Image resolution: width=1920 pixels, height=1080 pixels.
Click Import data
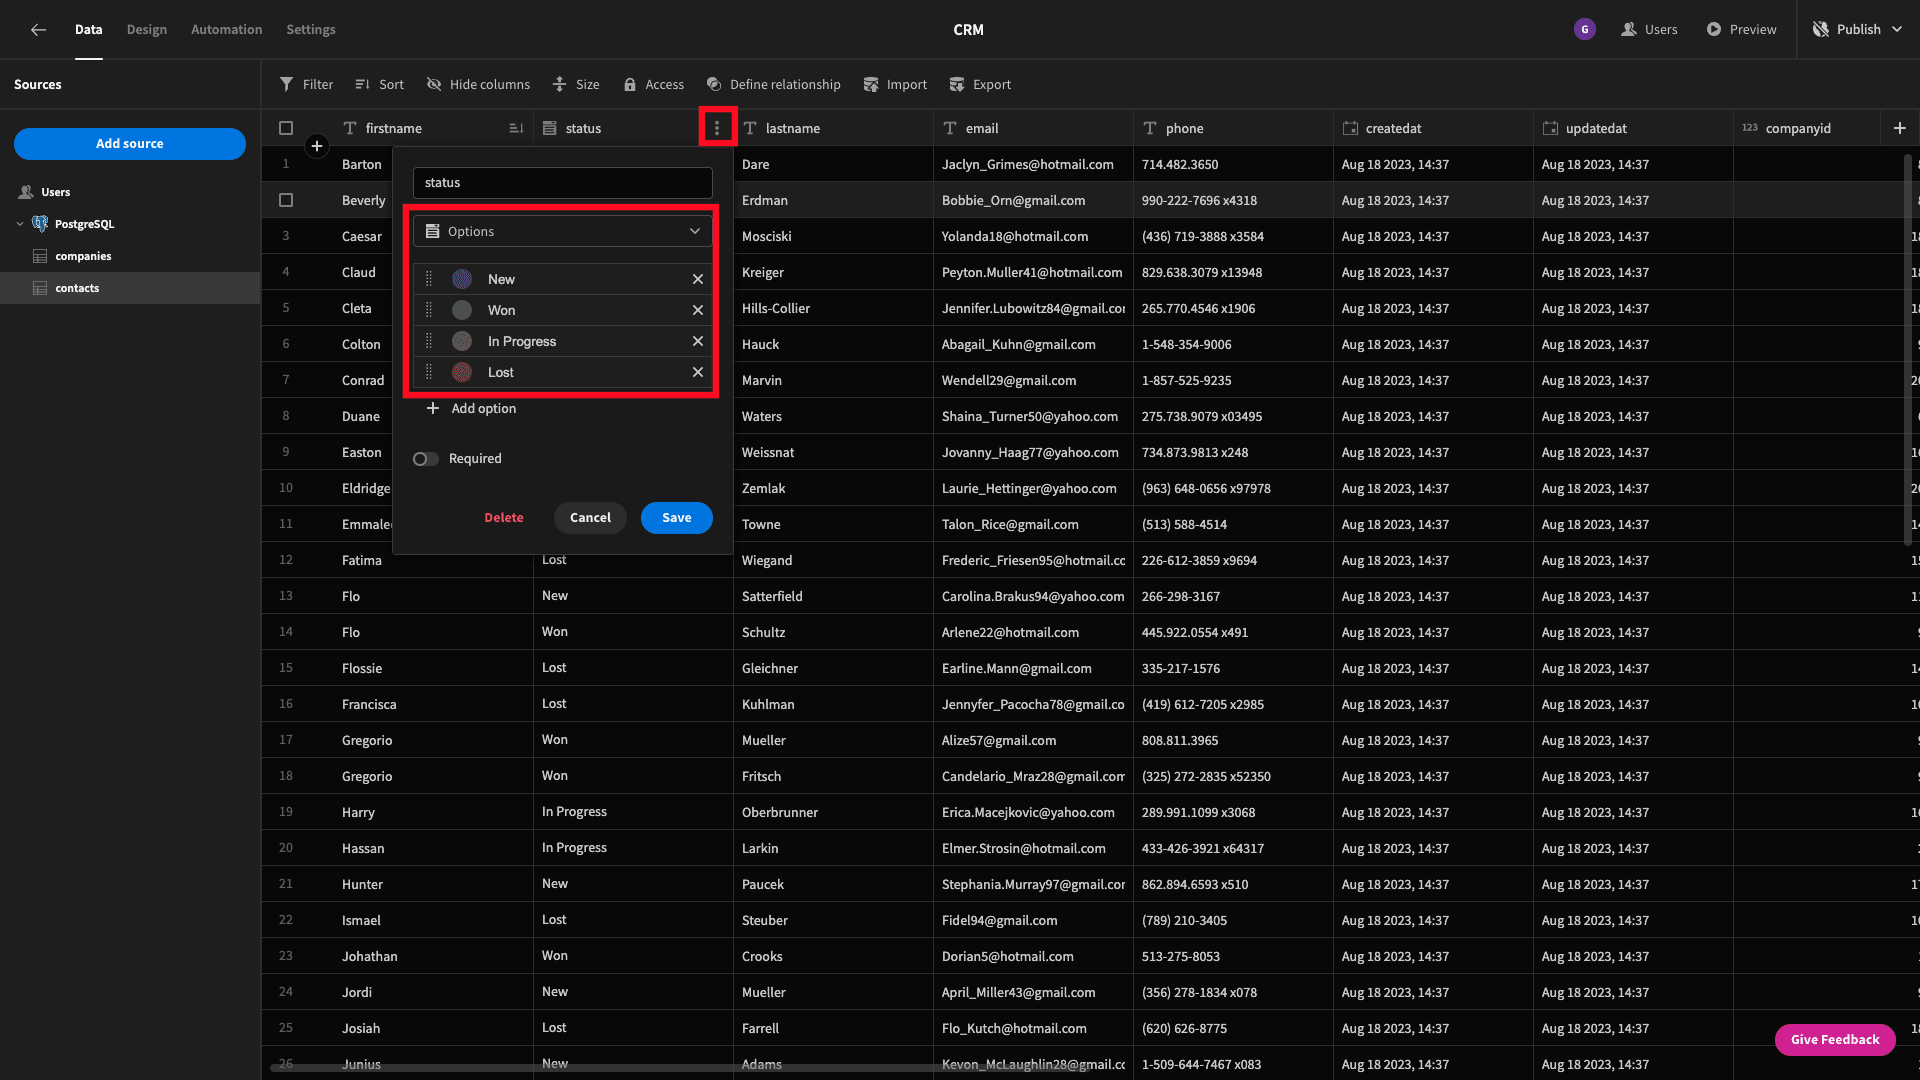(x=895, y=84)
